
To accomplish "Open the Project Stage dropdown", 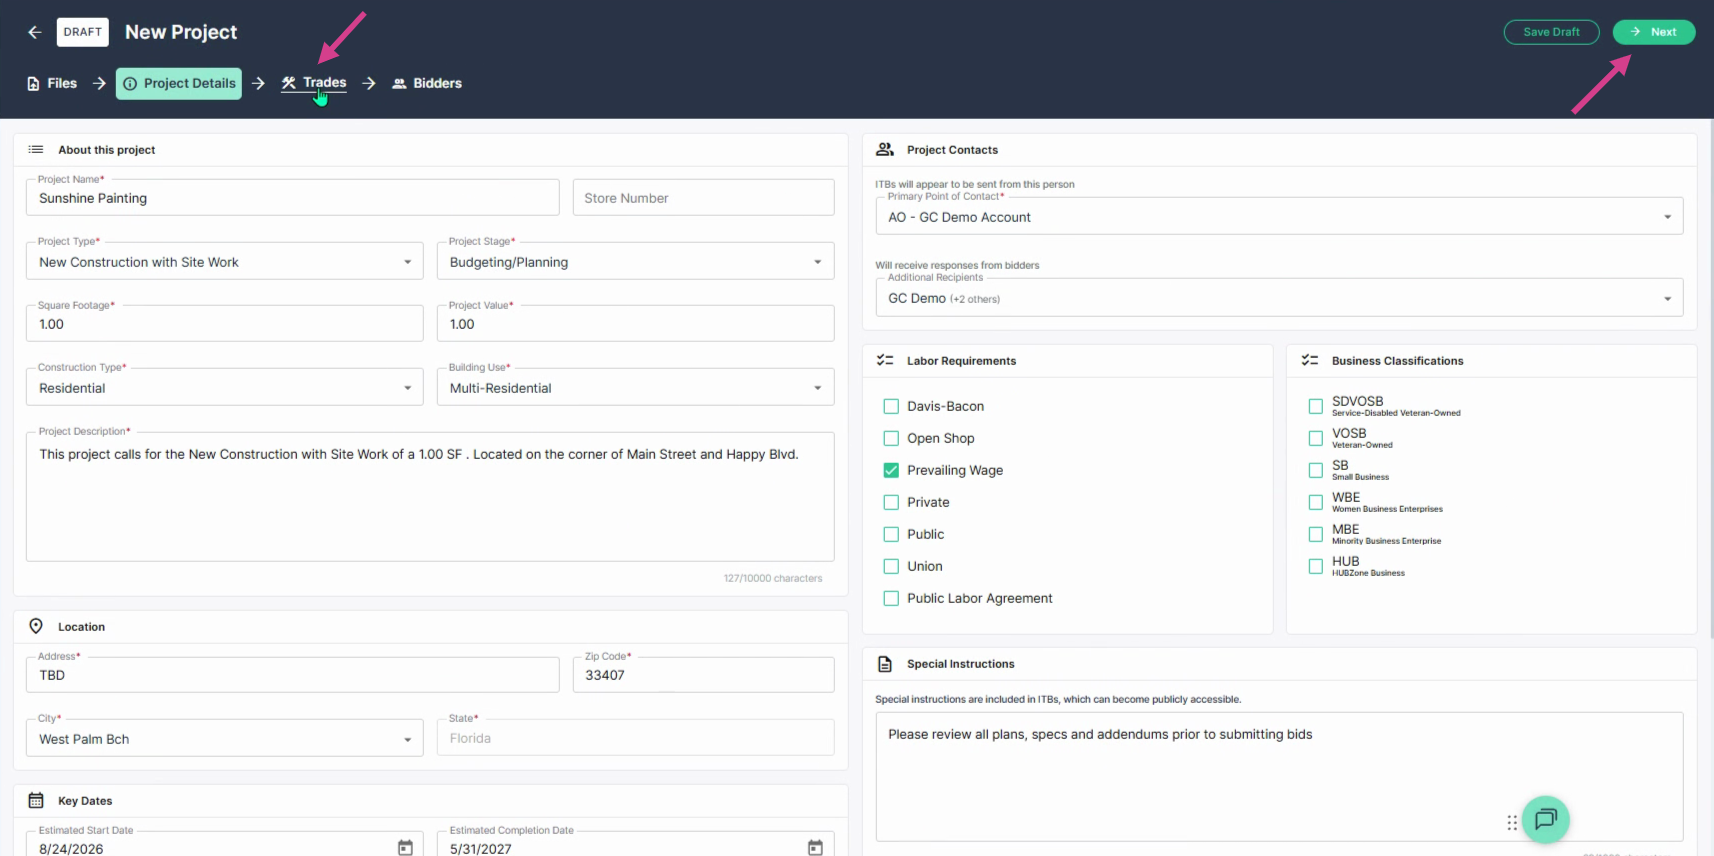I will [x=635, y=262].
